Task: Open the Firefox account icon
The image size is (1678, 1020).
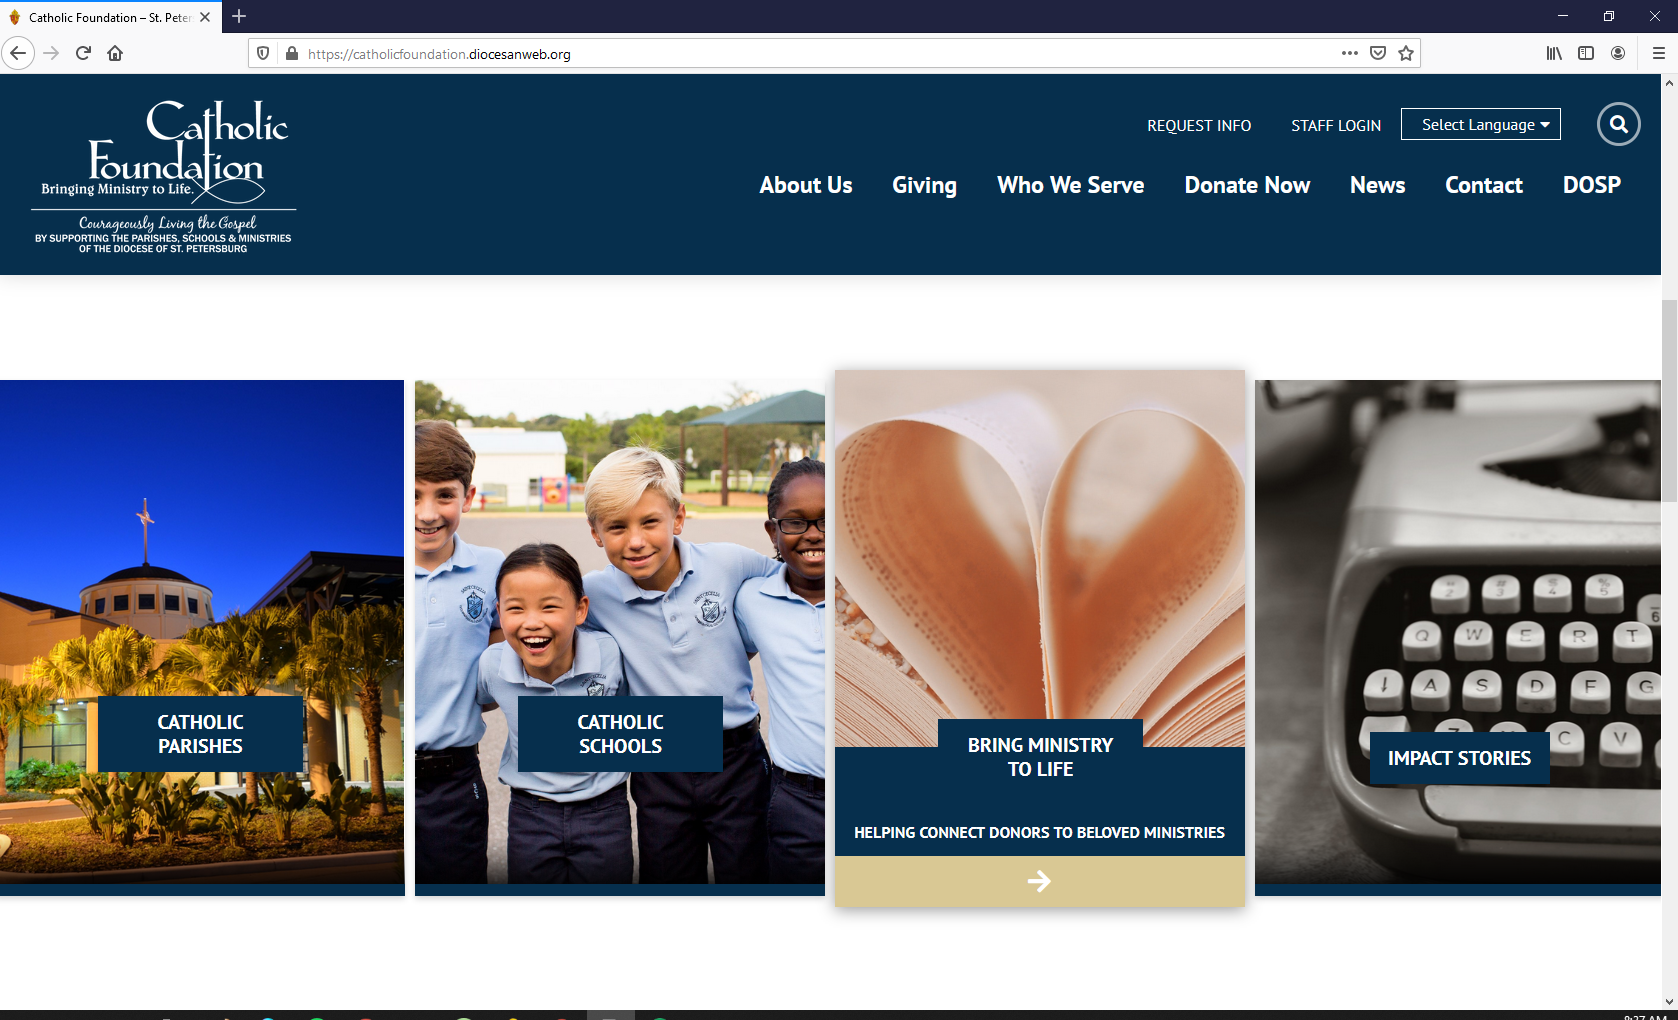Action: (1618, 54)
